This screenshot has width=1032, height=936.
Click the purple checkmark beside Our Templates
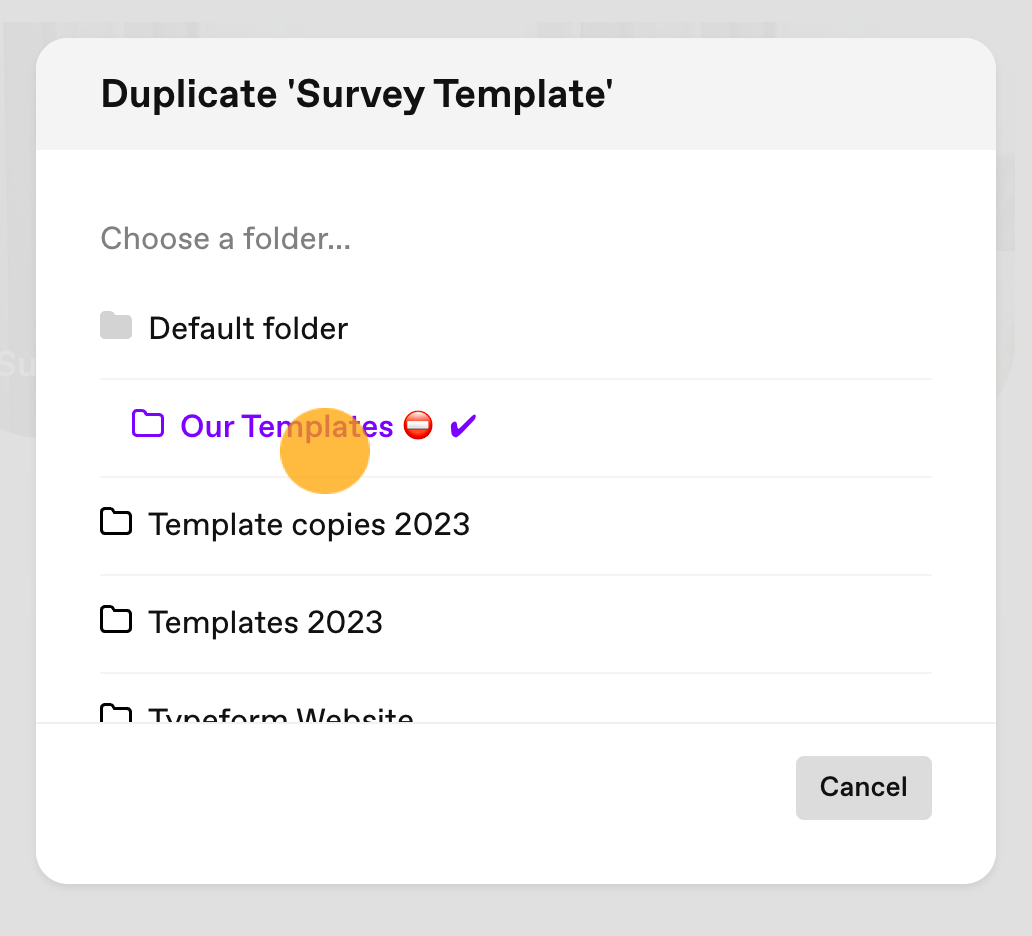[463, 426]
